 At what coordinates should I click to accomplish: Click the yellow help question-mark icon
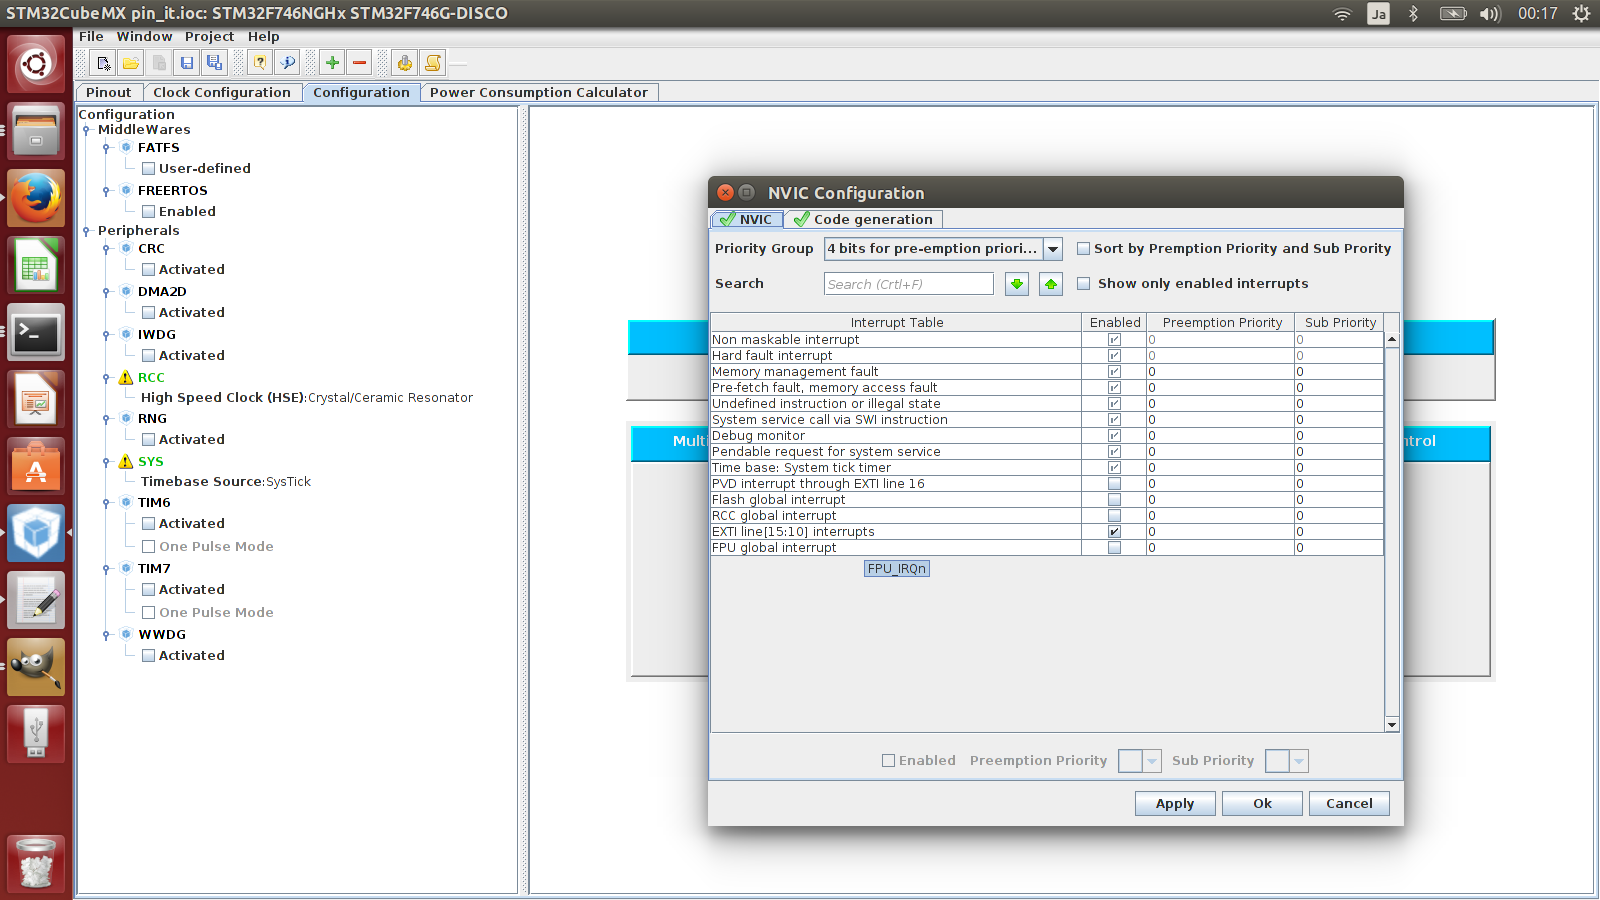tap(260, 63)
